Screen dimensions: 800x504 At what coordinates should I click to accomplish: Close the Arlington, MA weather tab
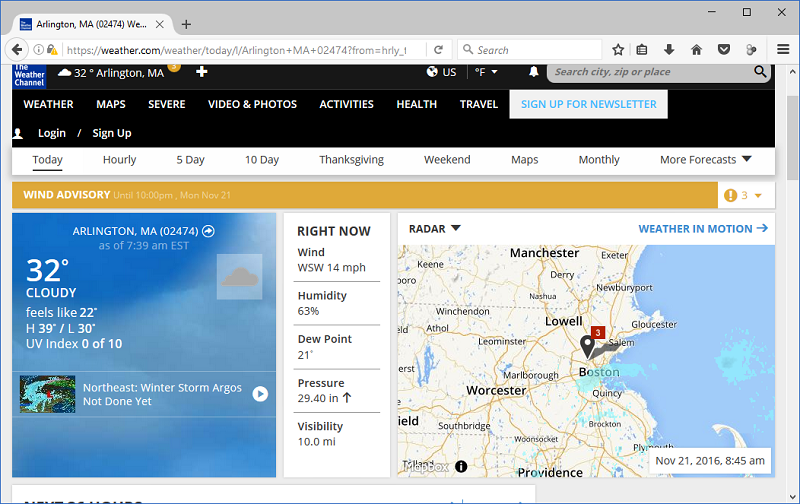[160, 24]
